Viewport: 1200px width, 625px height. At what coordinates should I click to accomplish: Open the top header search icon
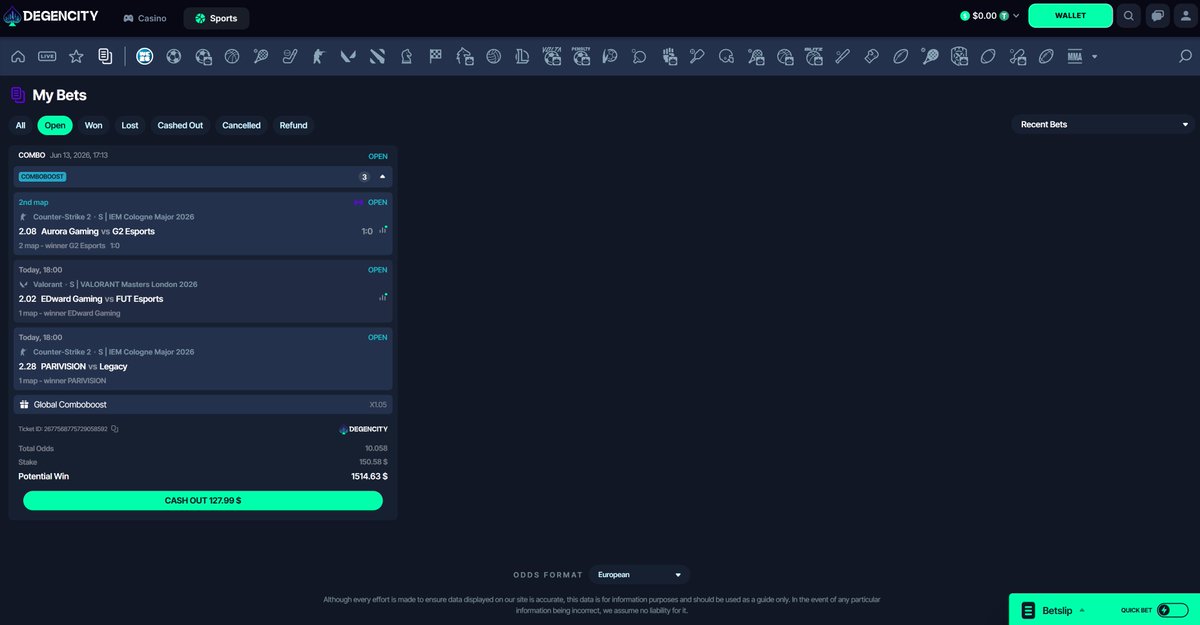coord(1129,16)
